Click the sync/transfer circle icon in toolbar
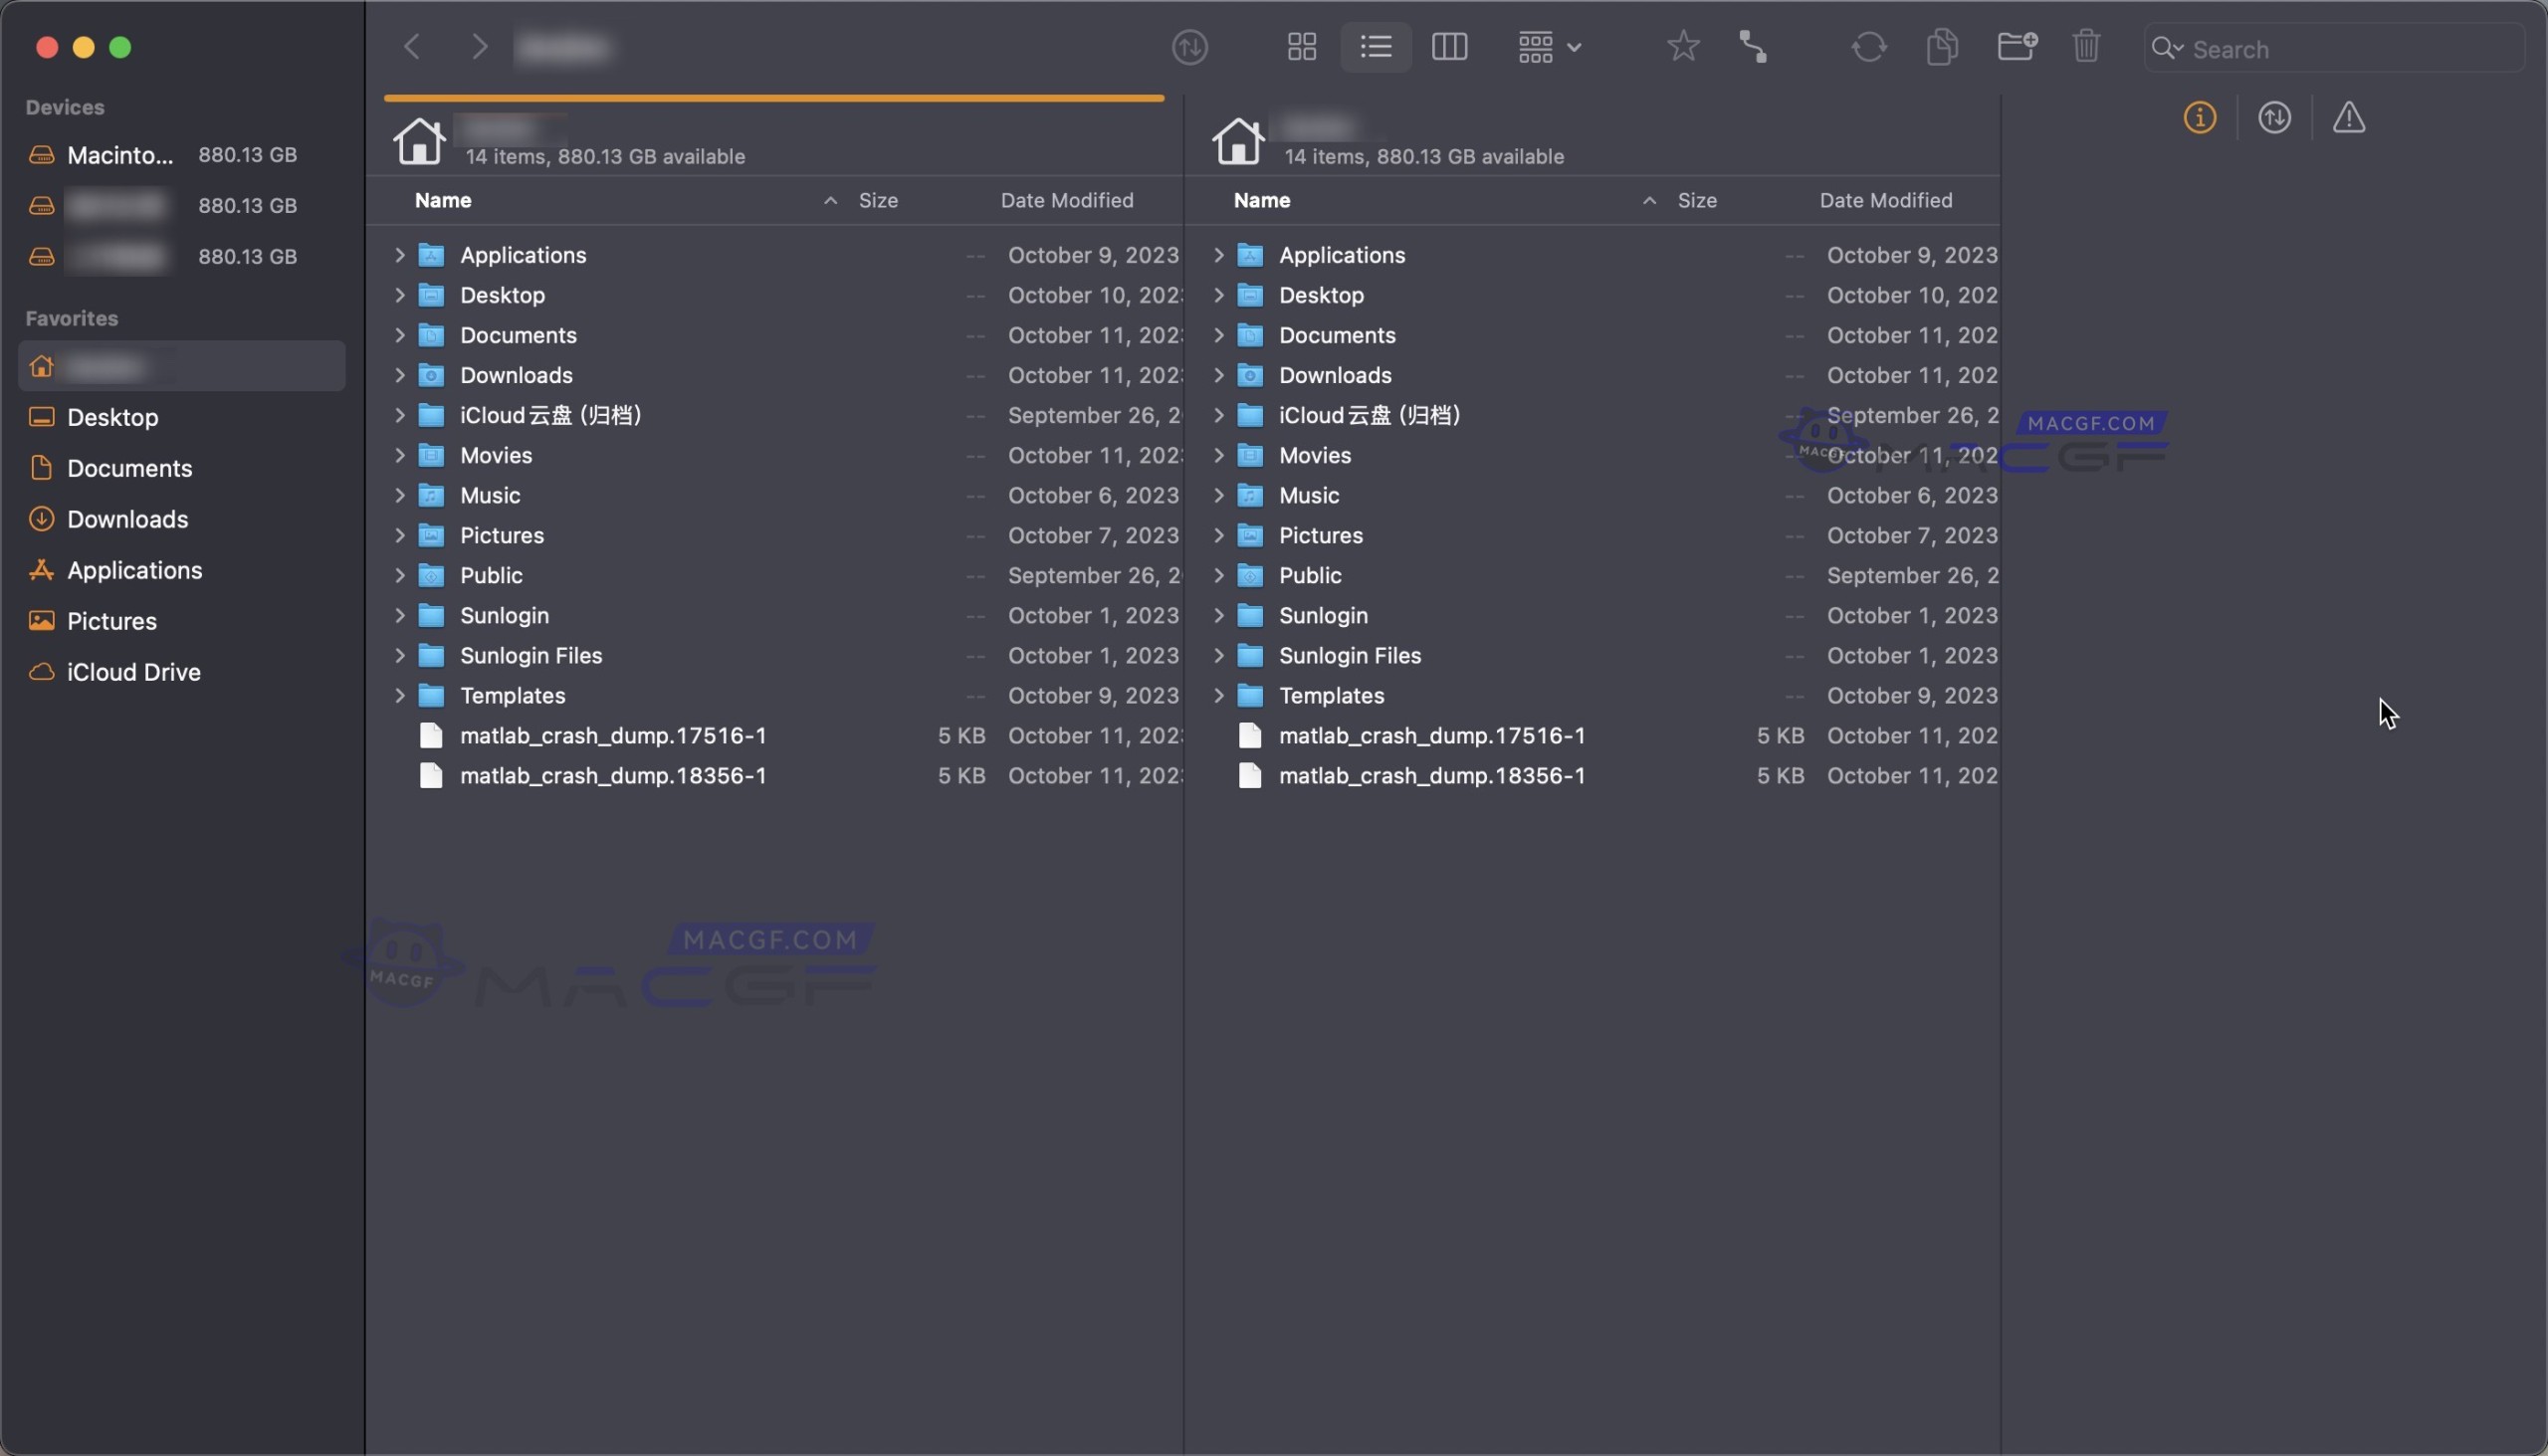 click(1190, 47)
